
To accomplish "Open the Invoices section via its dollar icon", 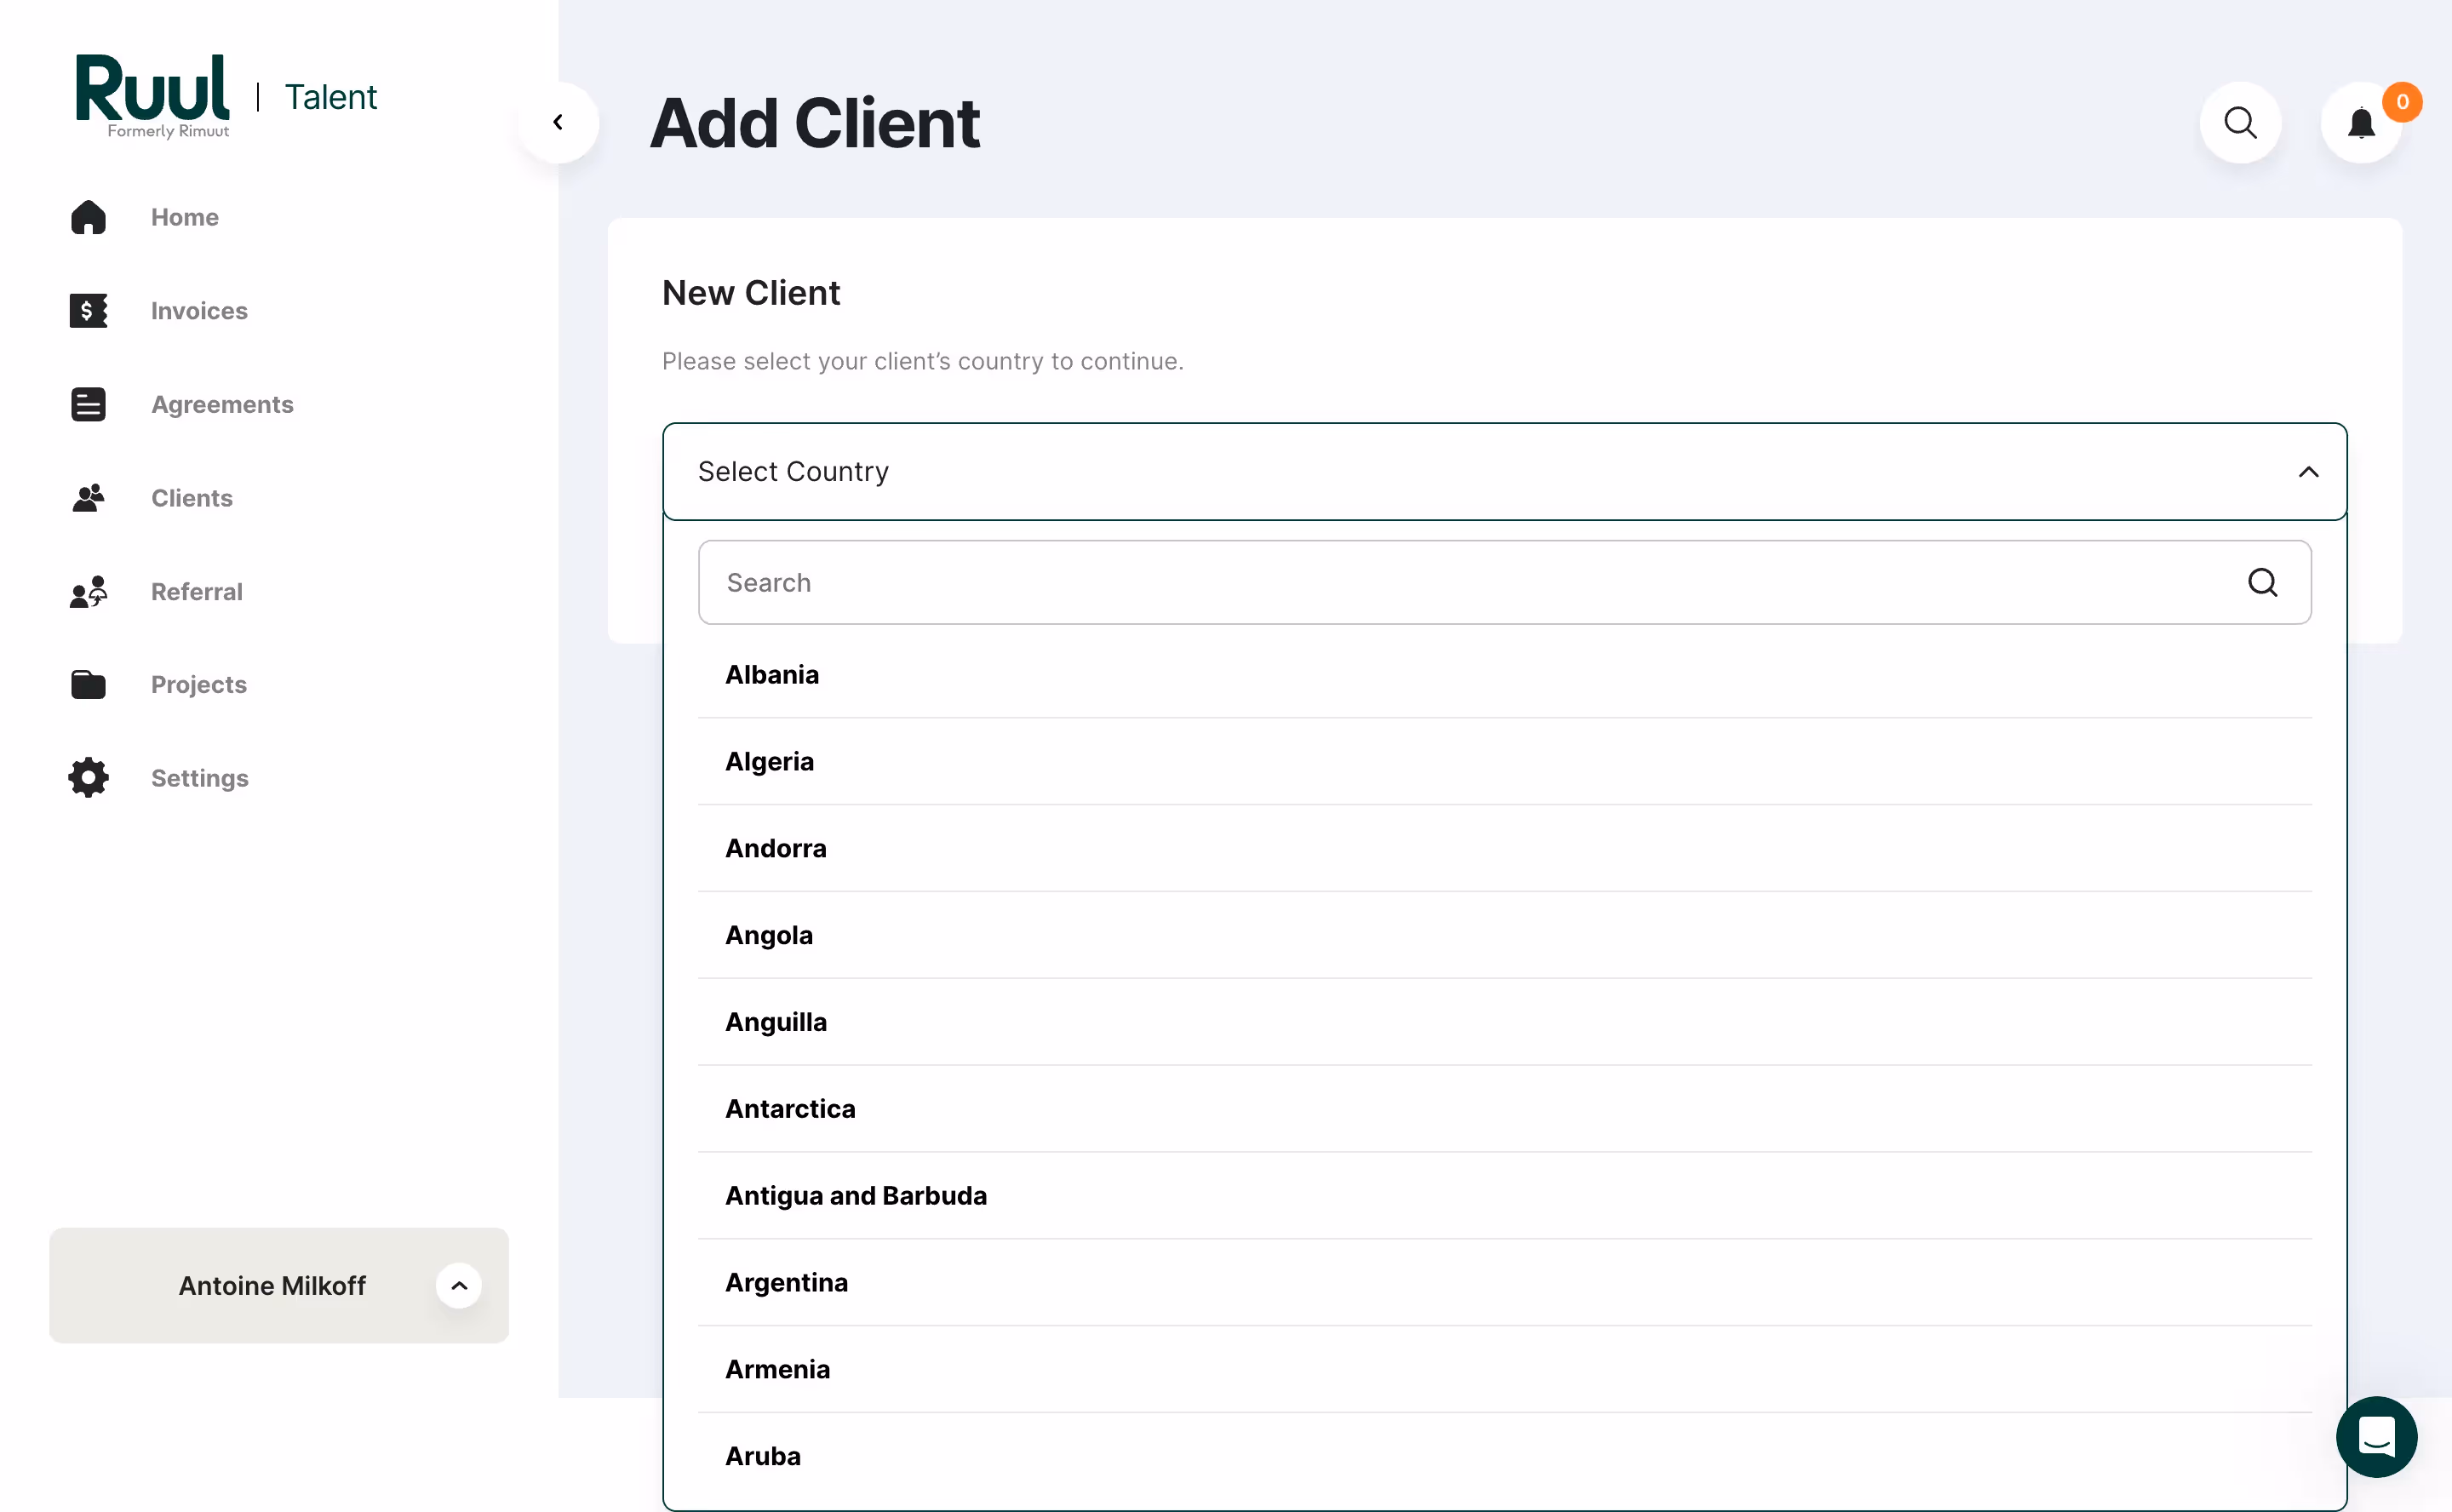I will 88,310.
